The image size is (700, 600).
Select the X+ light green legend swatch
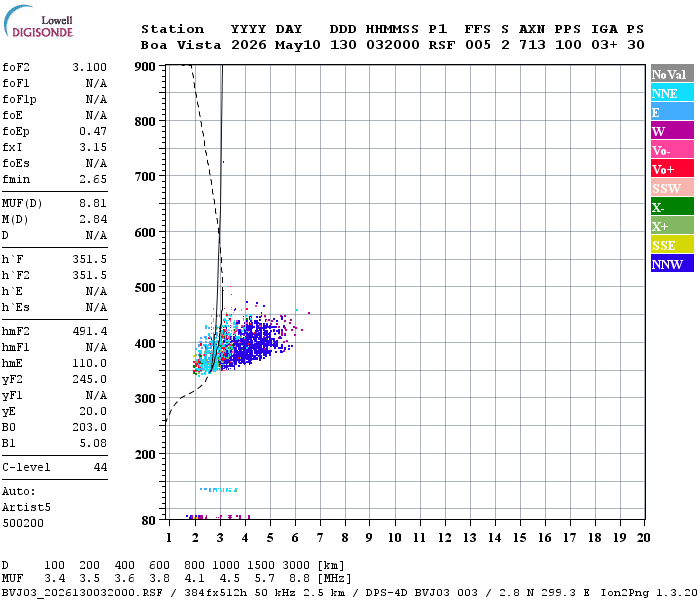672,225
